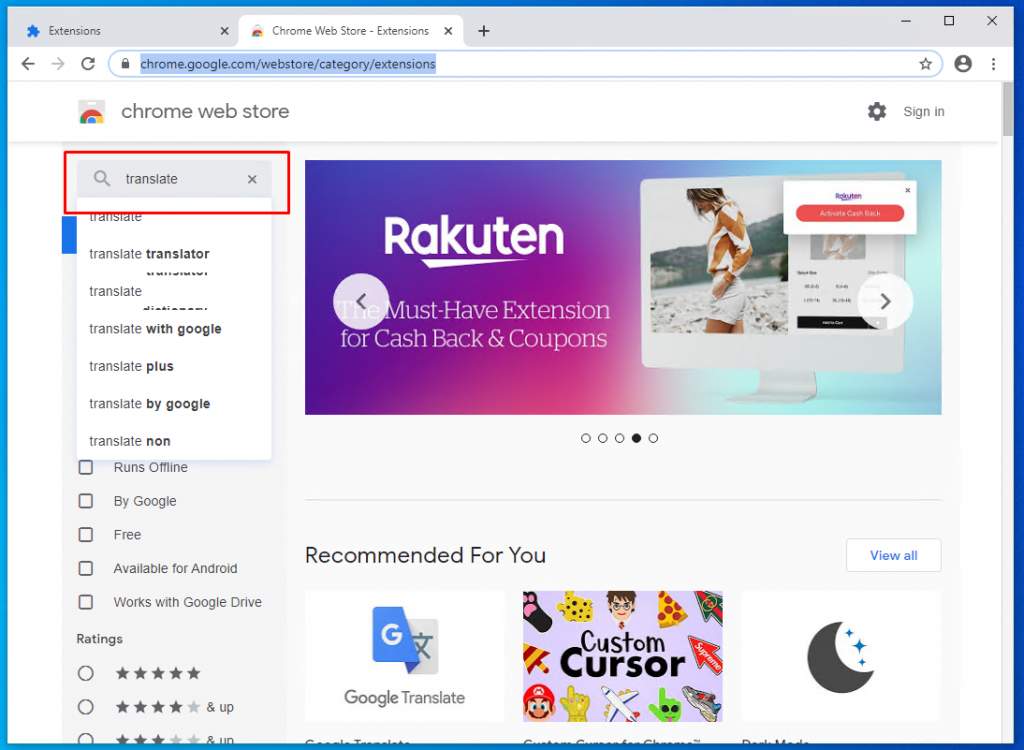
Task: Bookmark this page with star icon
Action: 925,63
